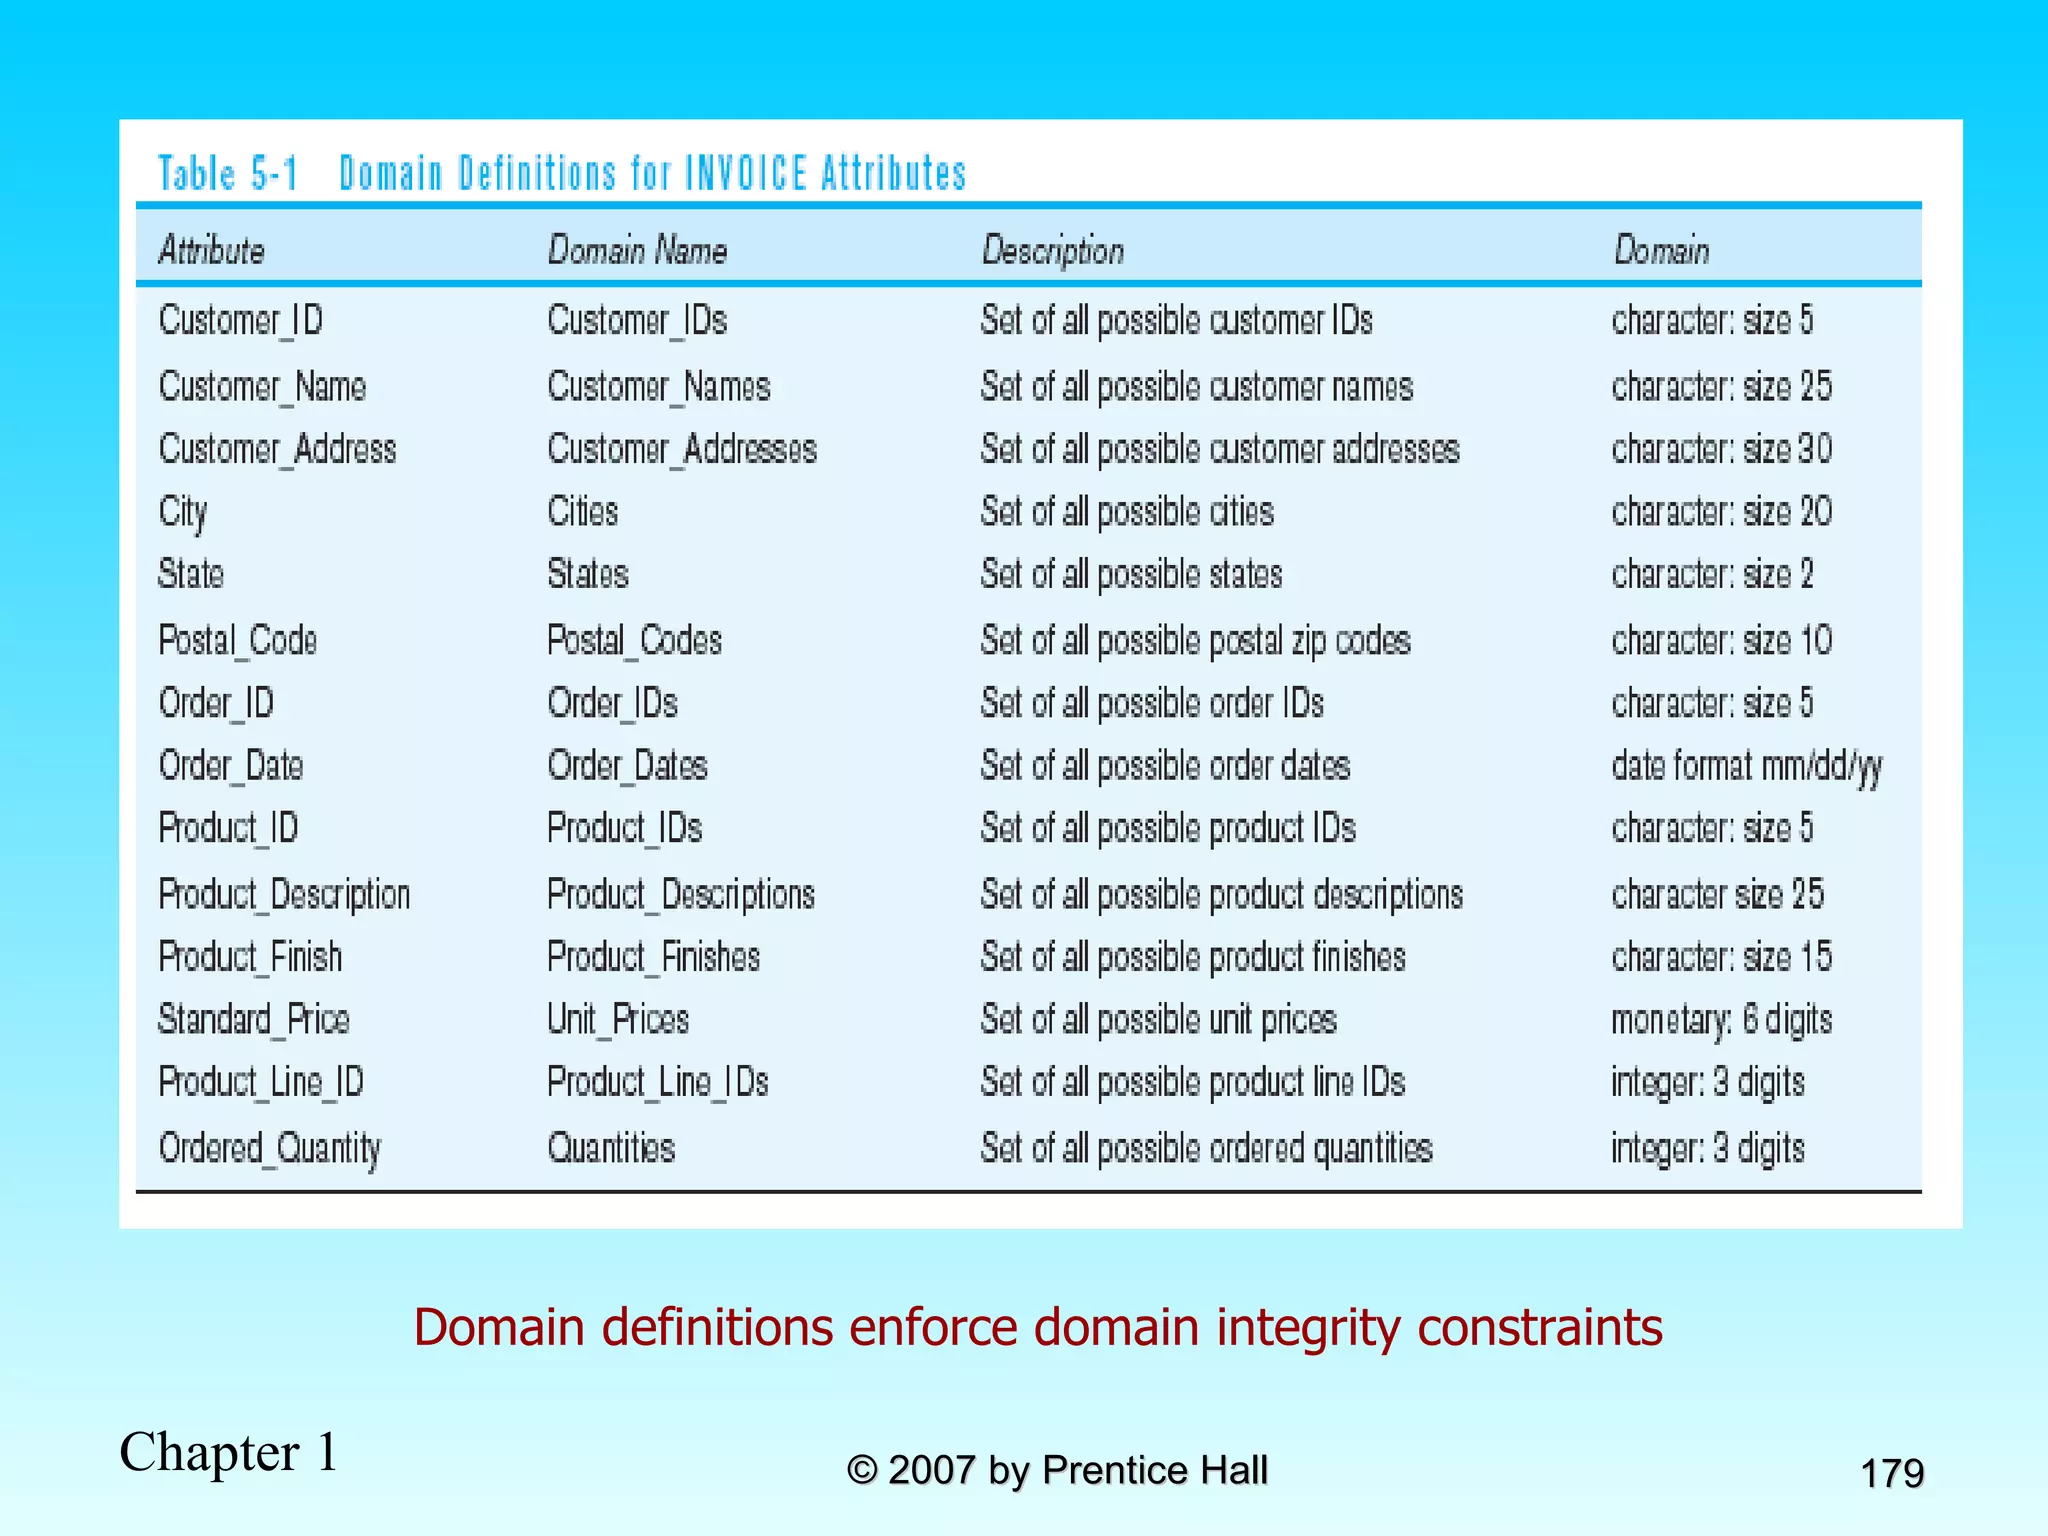Click the 'Order_IDs' domain name
This screenshot has height=1536, width=2048.
click(612, 703)
